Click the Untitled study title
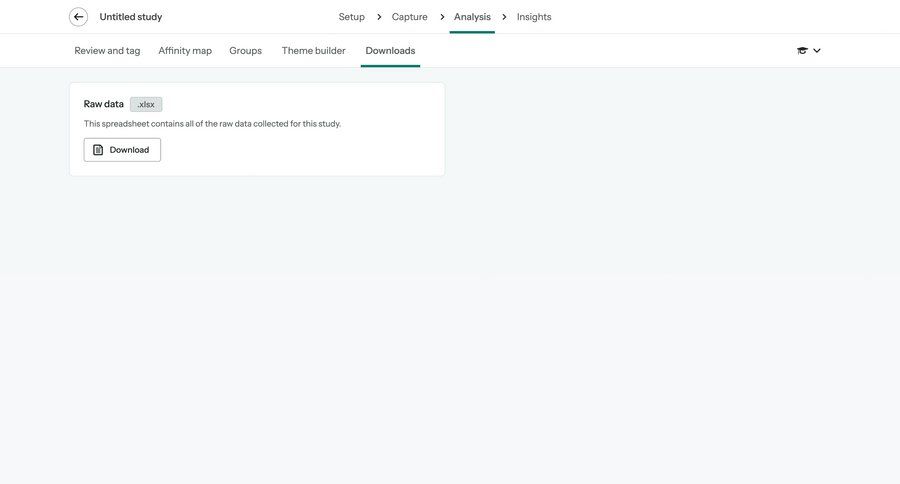This screenshot has height=484, width=900. pos(130,17)
